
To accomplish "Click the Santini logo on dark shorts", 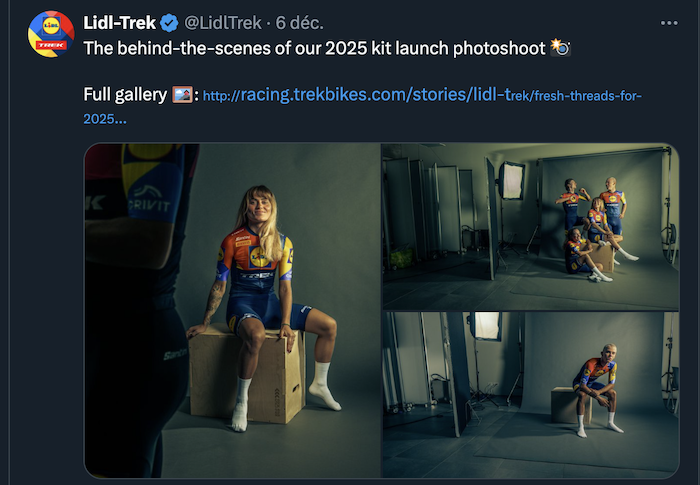I will pos(176,353).
